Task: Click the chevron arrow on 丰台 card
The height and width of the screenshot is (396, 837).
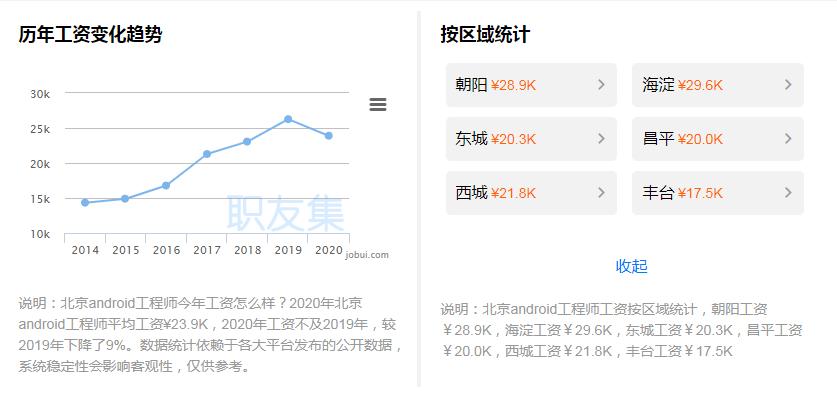Action: pyautogui.click(x=788, y=193)
